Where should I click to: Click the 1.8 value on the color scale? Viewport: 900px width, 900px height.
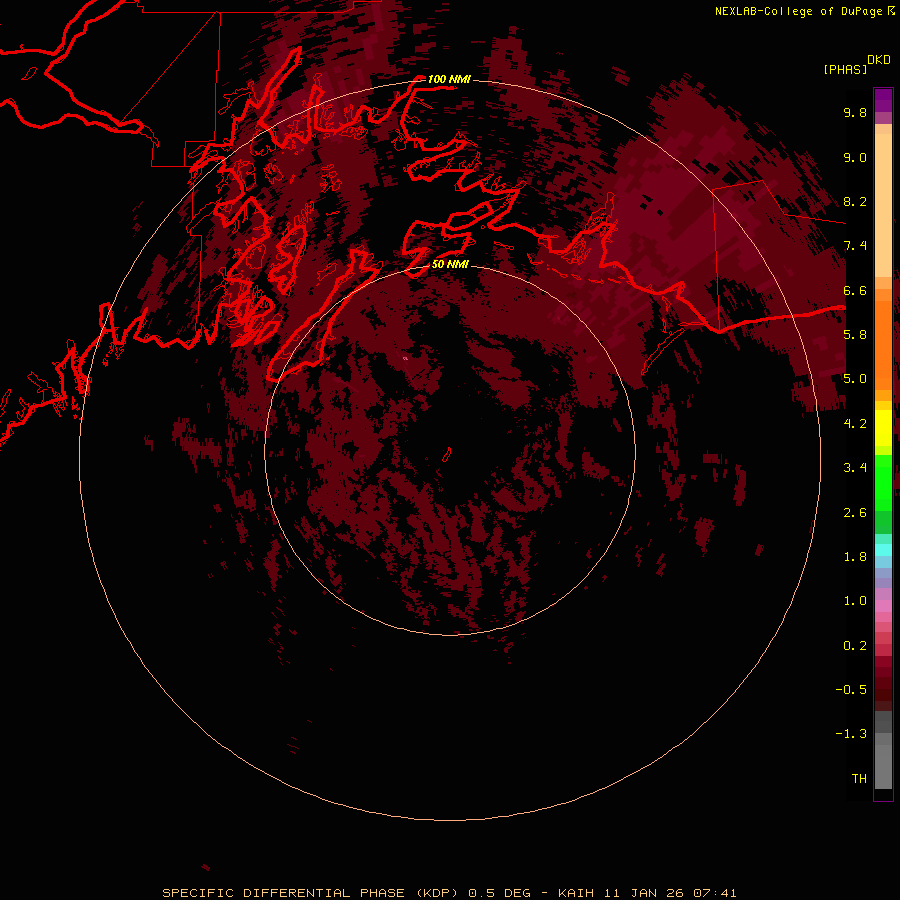point(855,557)
